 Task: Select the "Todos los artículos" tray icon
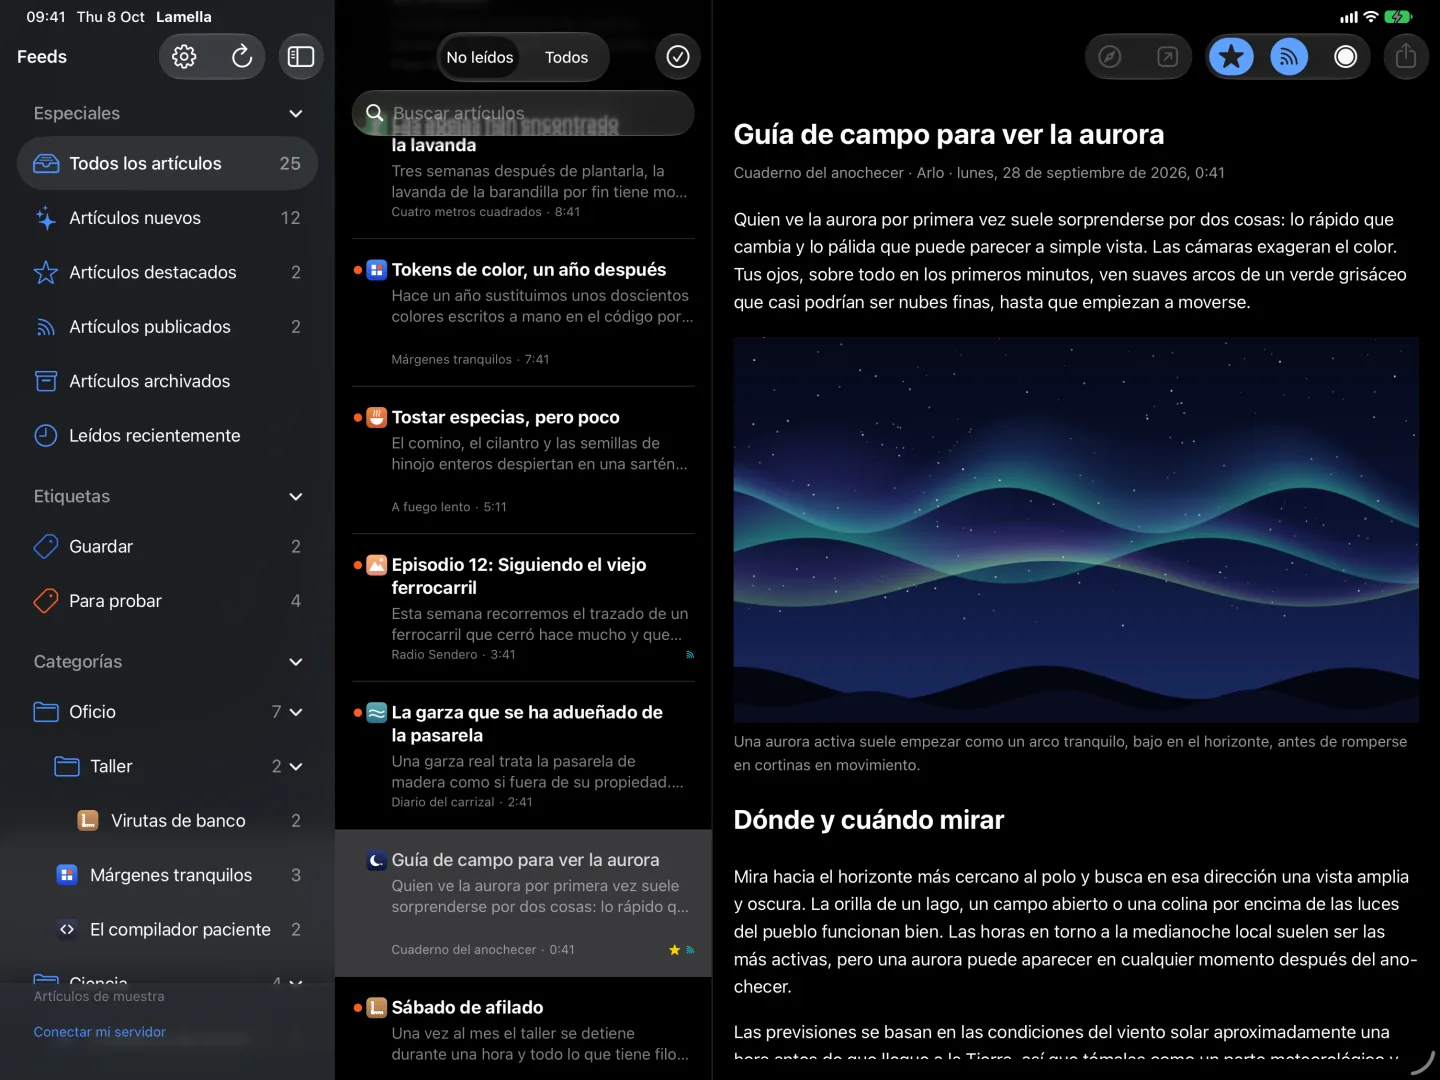click(x=46, y=163)
